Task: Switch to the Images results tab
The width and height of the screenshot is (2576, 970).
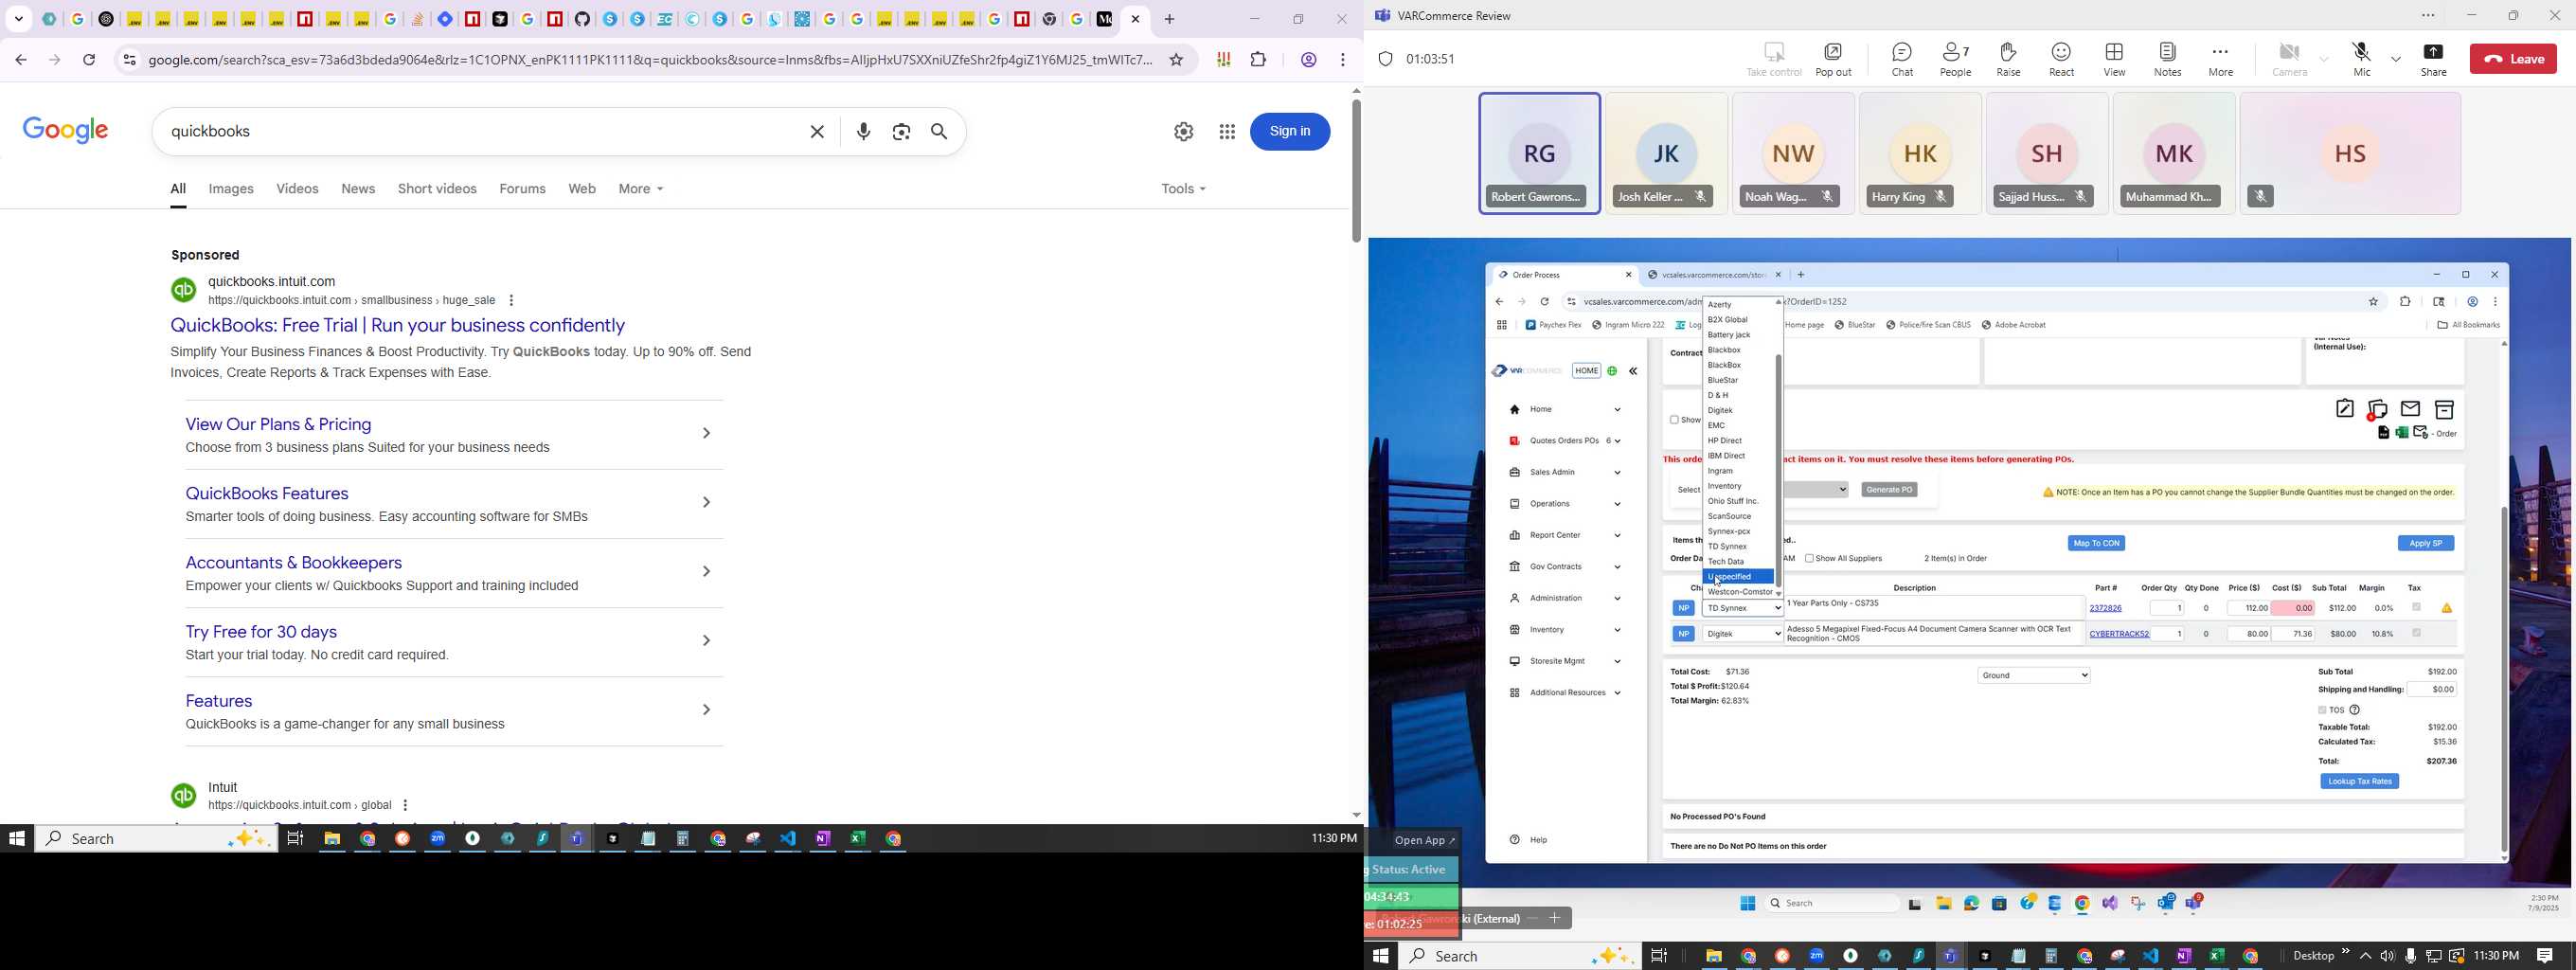Action: [231, 189]
